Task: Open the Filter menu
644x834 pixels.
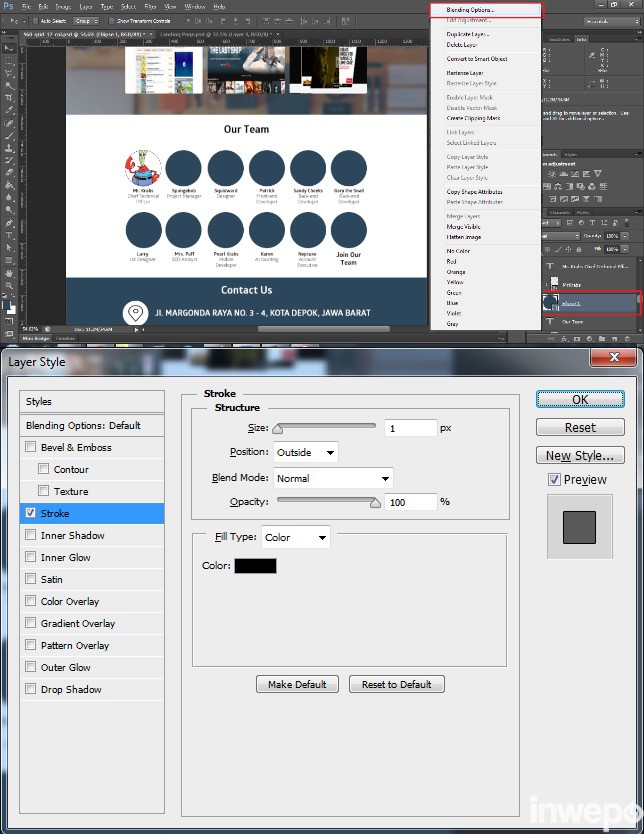Action: [x=150, y=6]
